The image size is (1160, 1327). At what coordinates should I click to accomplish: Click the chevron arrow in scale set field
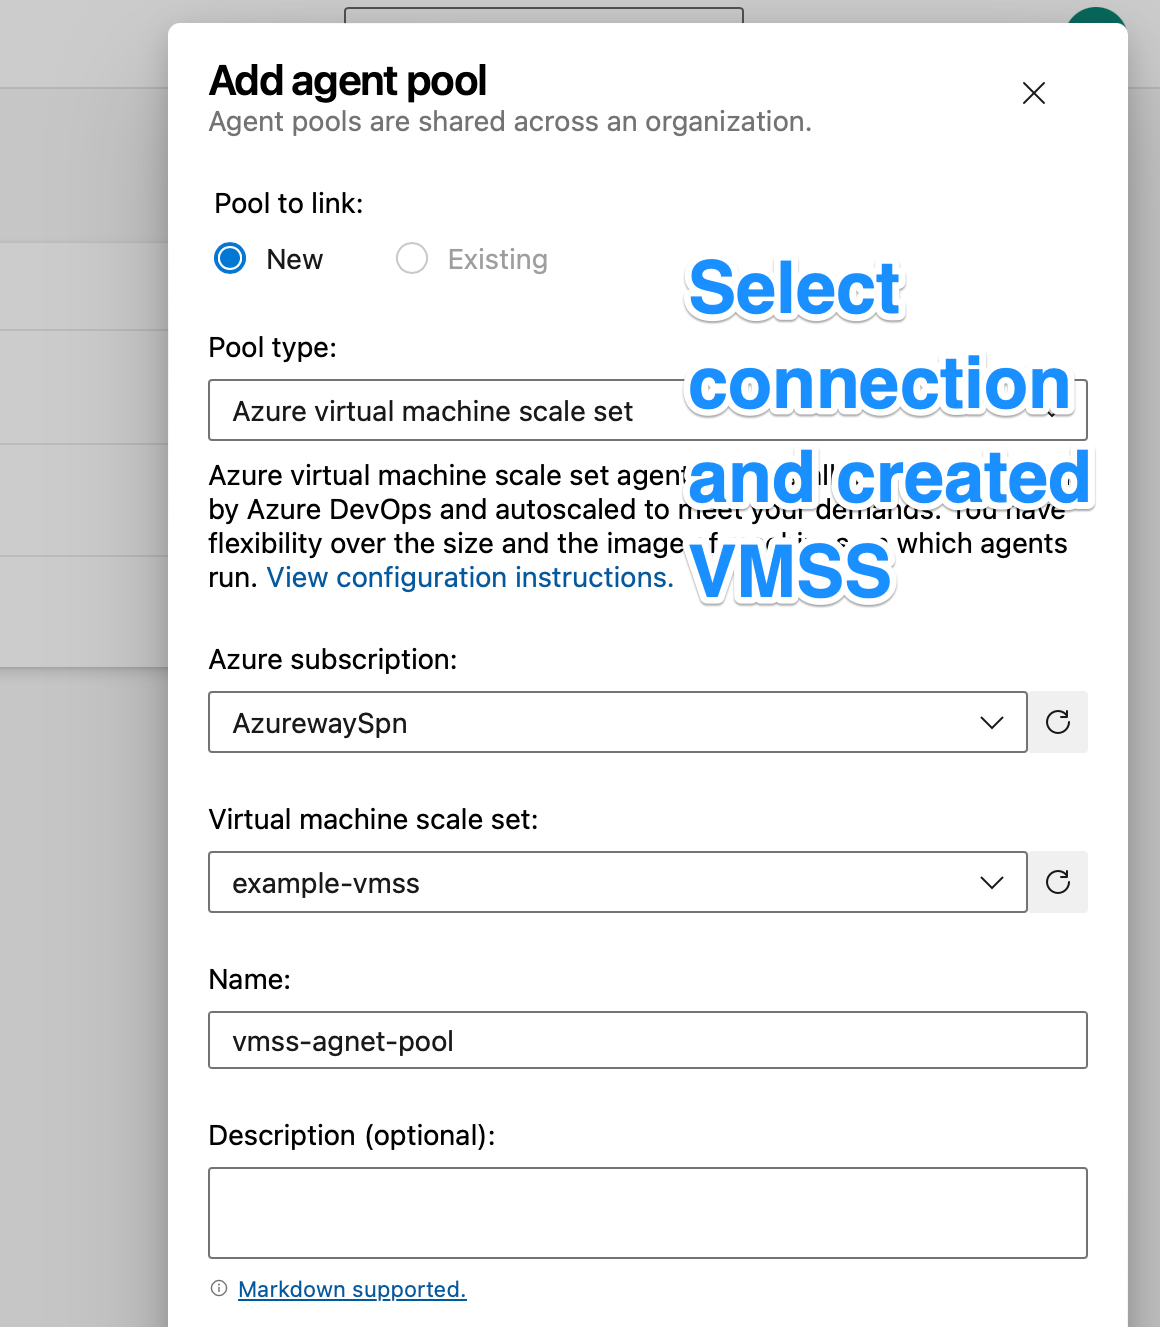point(991,882)
